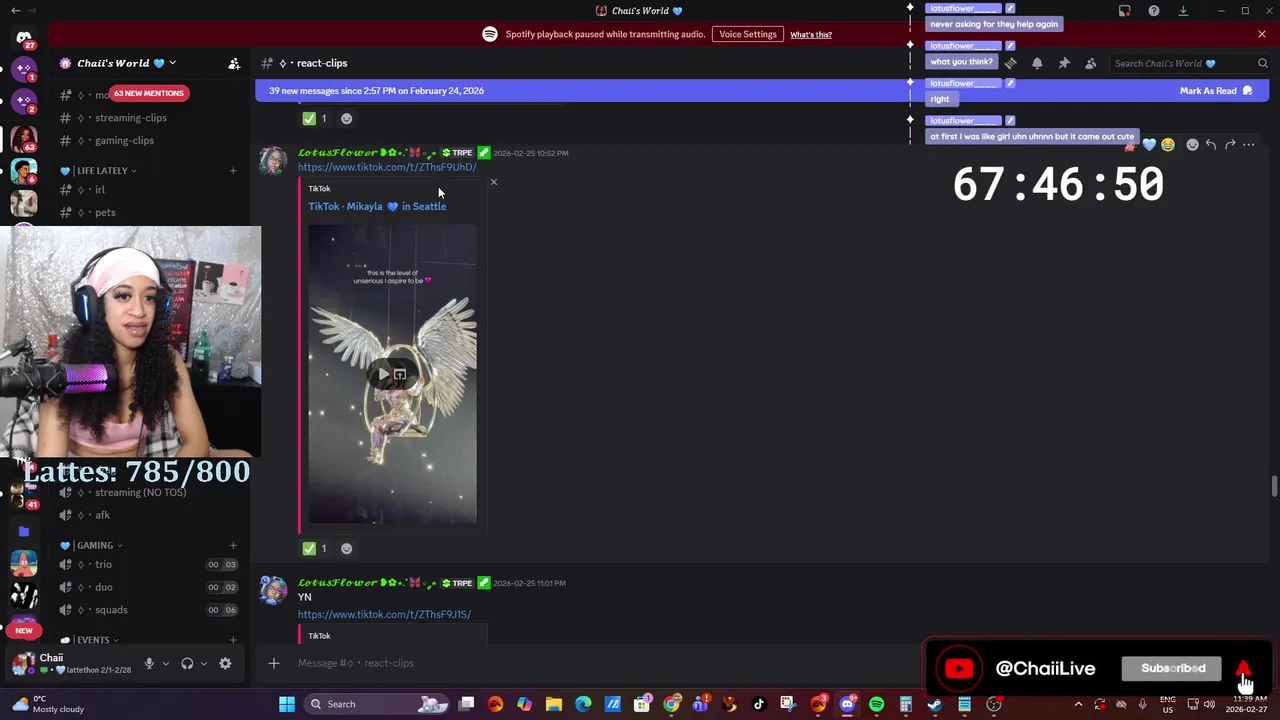Viewport: 1280px width, 720px height.
Task: Collapse LIFE LATELY category
Action: [x=100, y=171]
